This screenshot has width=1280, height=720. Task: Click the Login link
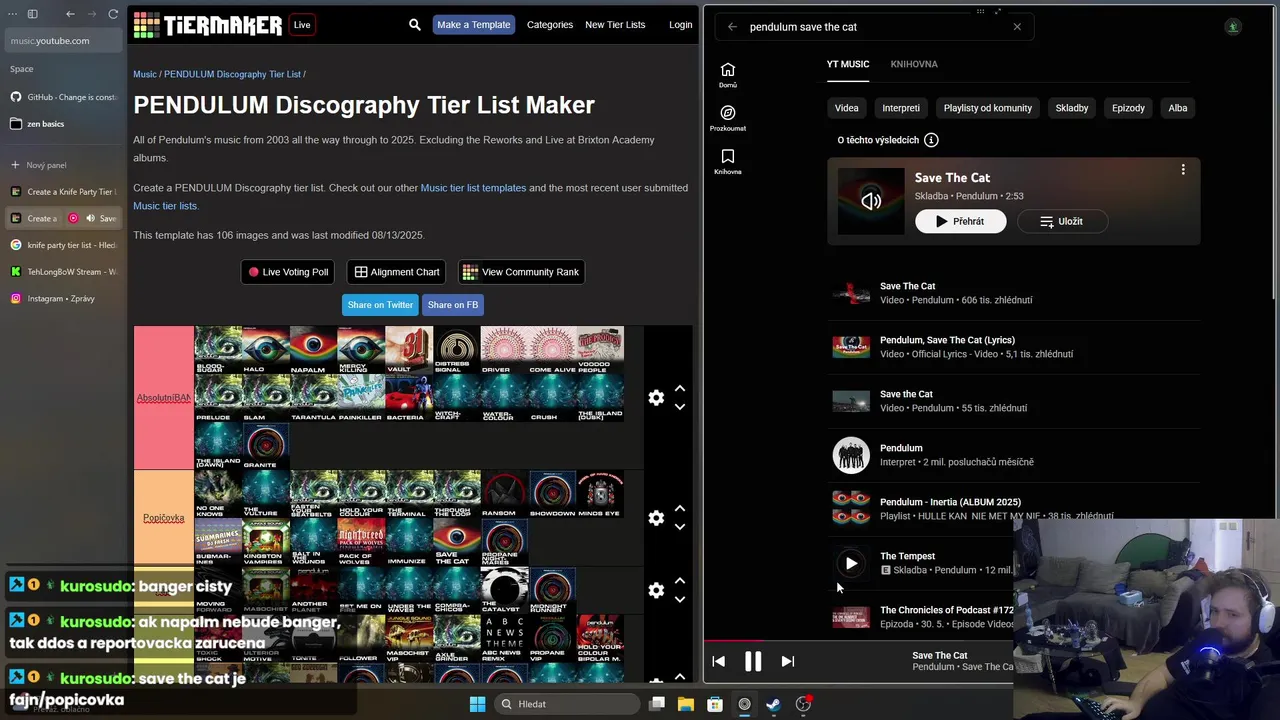point(681,25)
